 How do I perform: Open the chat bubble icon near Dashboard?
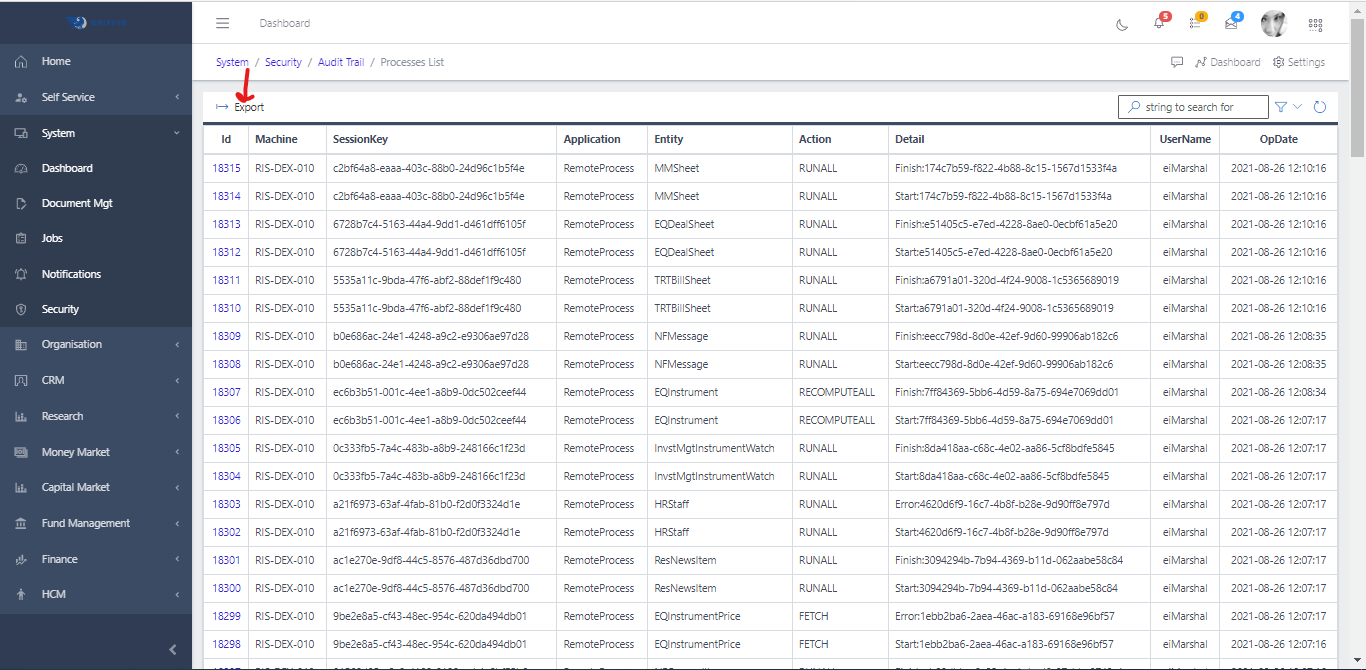tap(1176, 62)
